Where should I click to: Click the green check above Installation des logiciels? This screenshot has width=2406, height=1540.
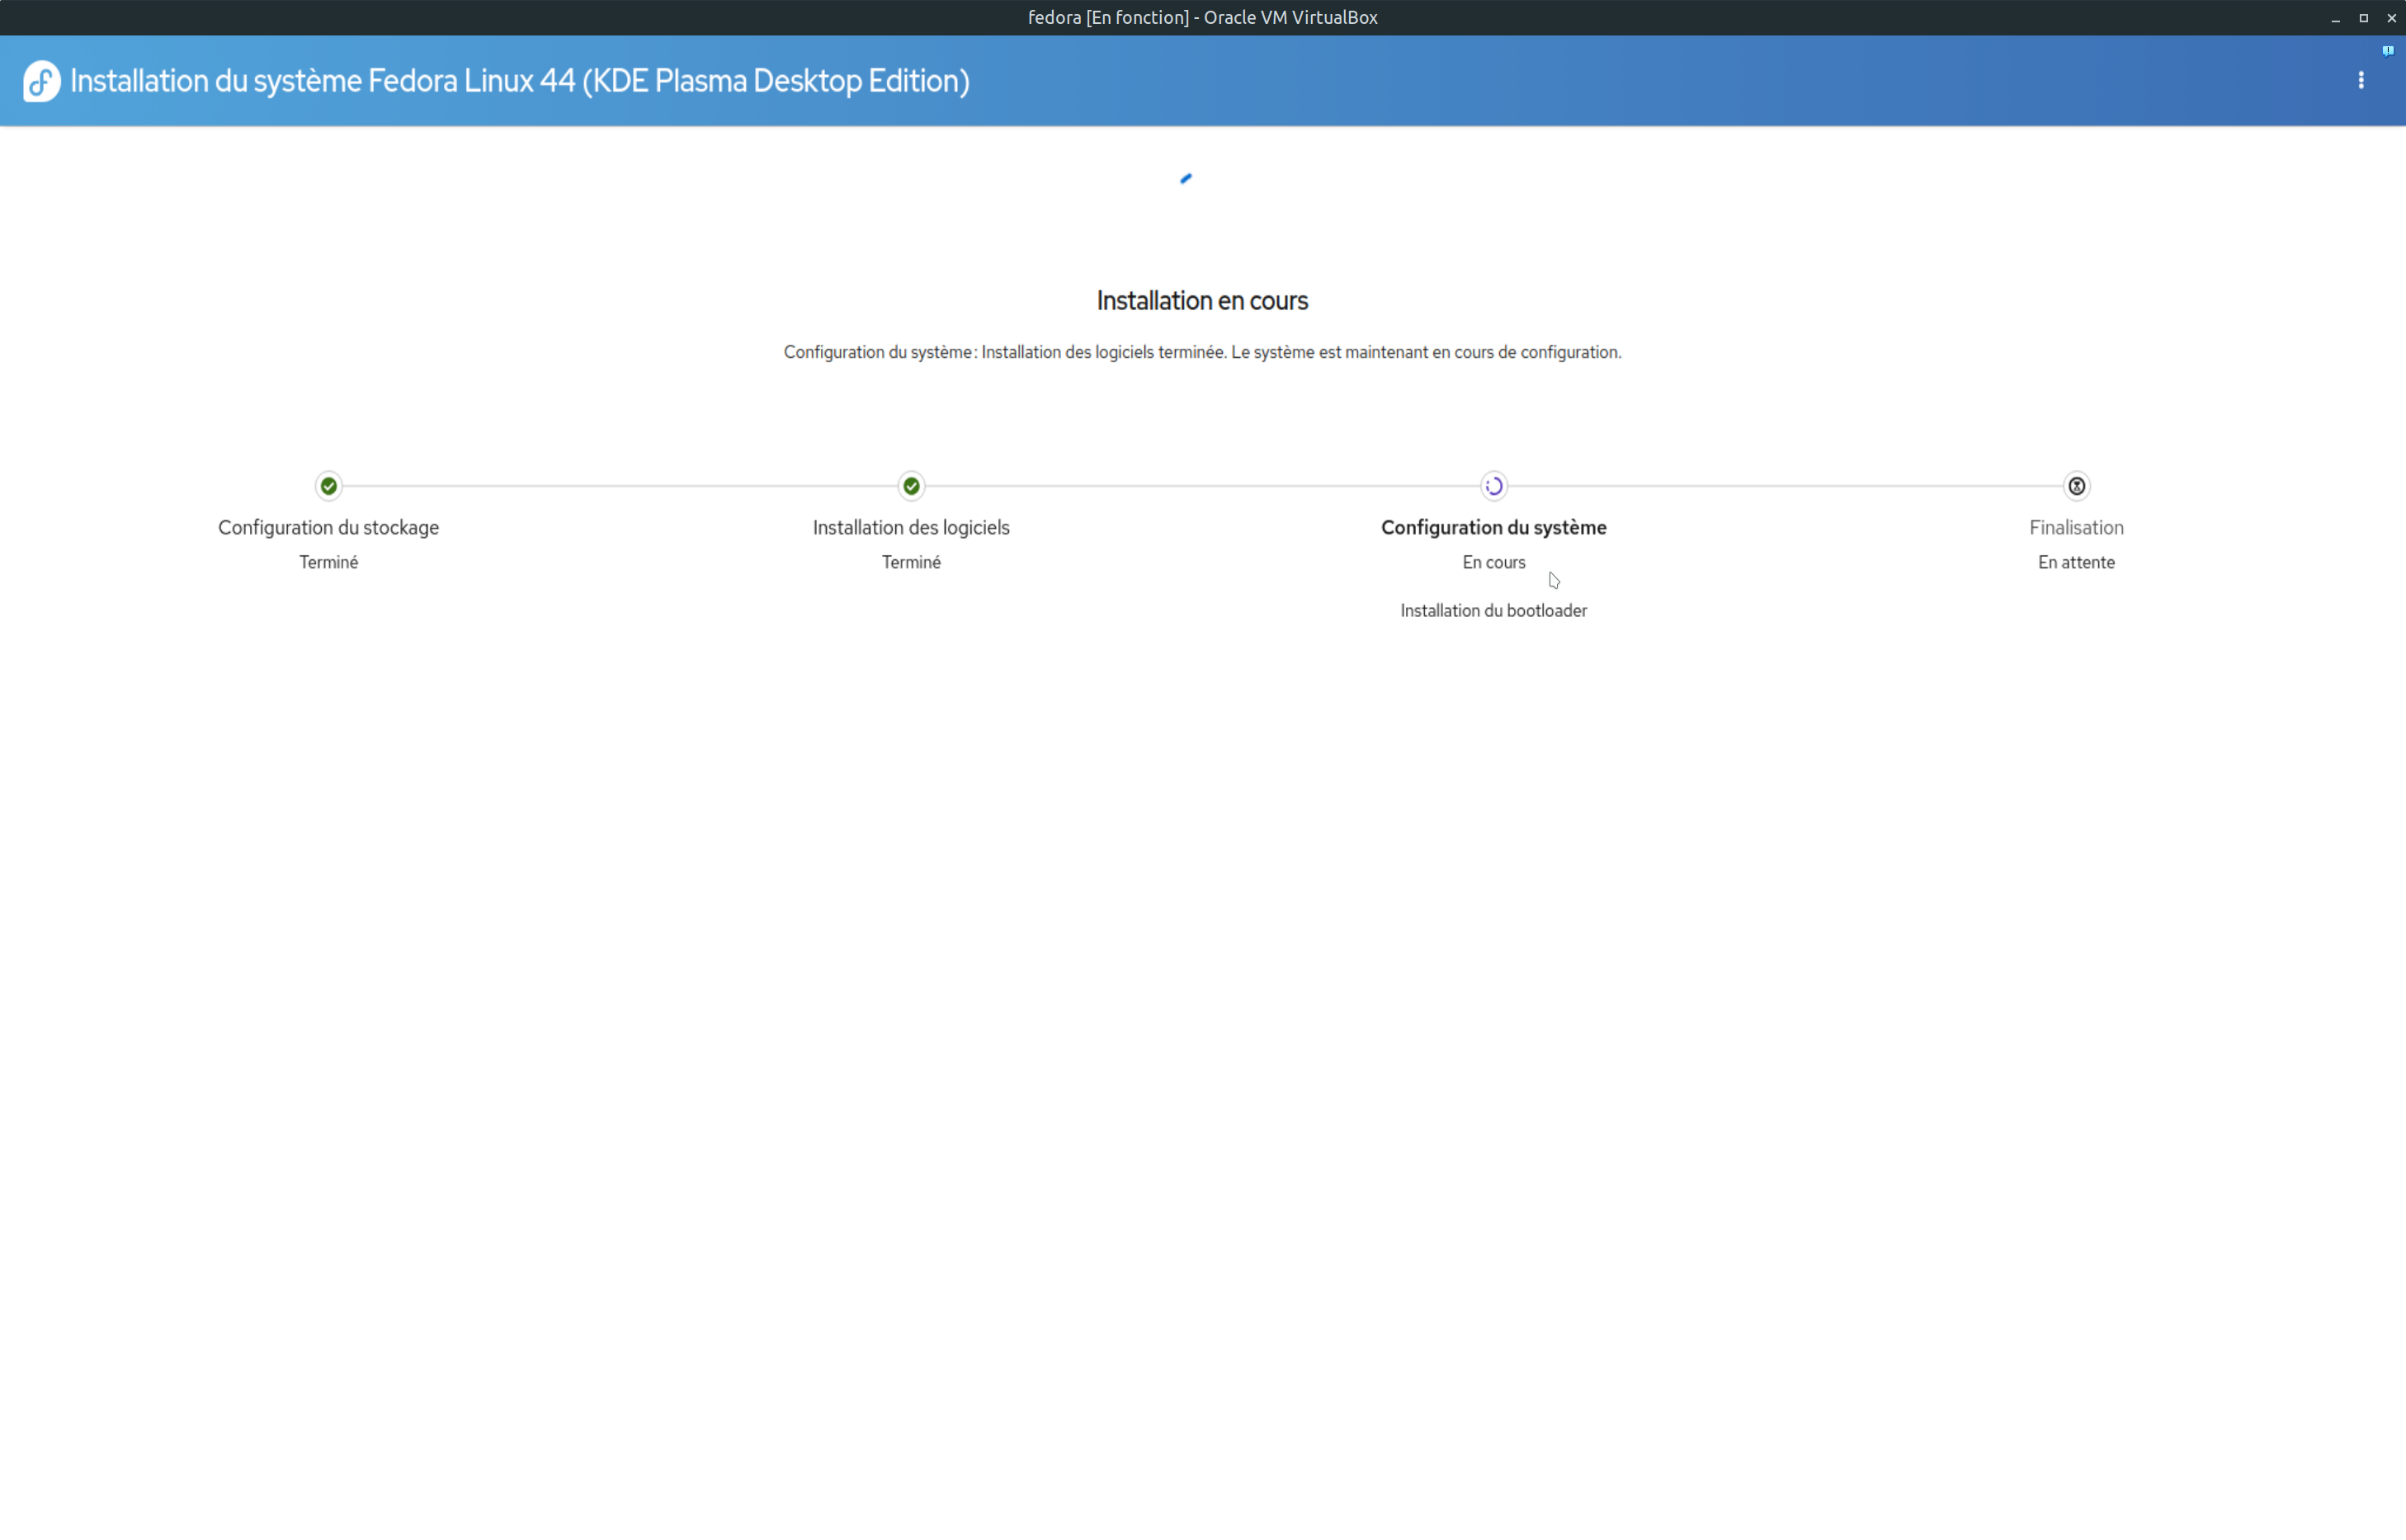tap(911, 486)
